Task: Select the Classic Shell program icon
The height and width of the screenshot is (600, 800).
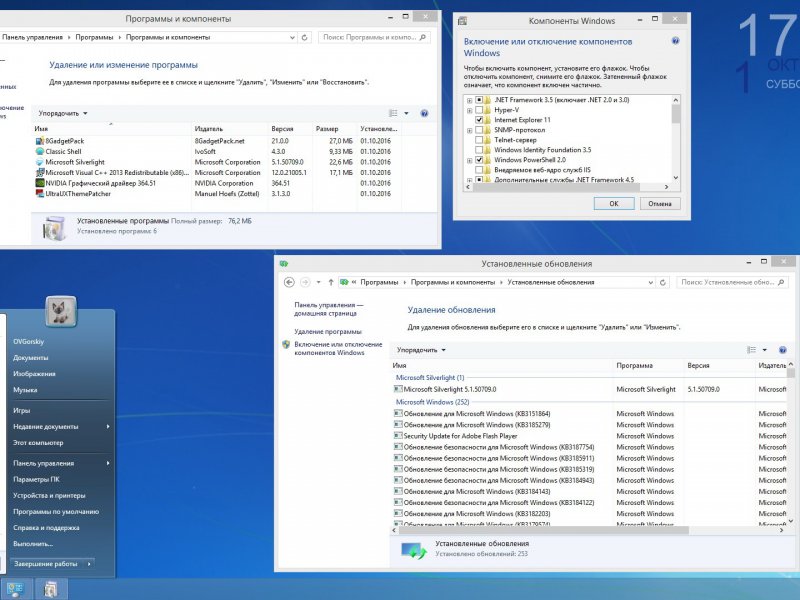Action: (40, 152)
